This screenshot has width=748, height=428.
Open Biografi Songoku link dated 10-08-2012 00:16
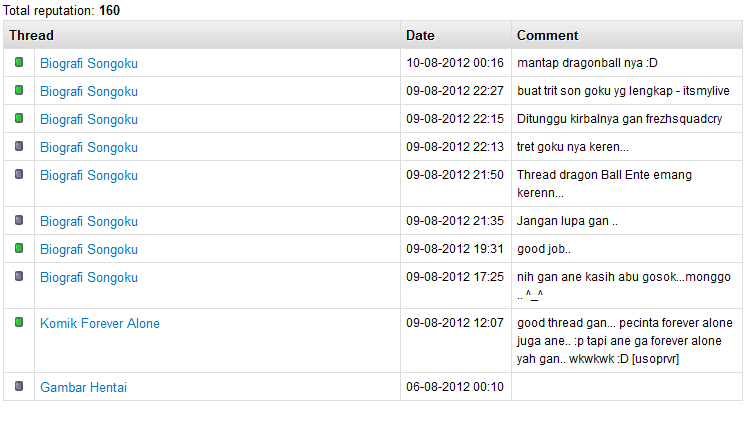pyautogui.click(x=89, y=63)
